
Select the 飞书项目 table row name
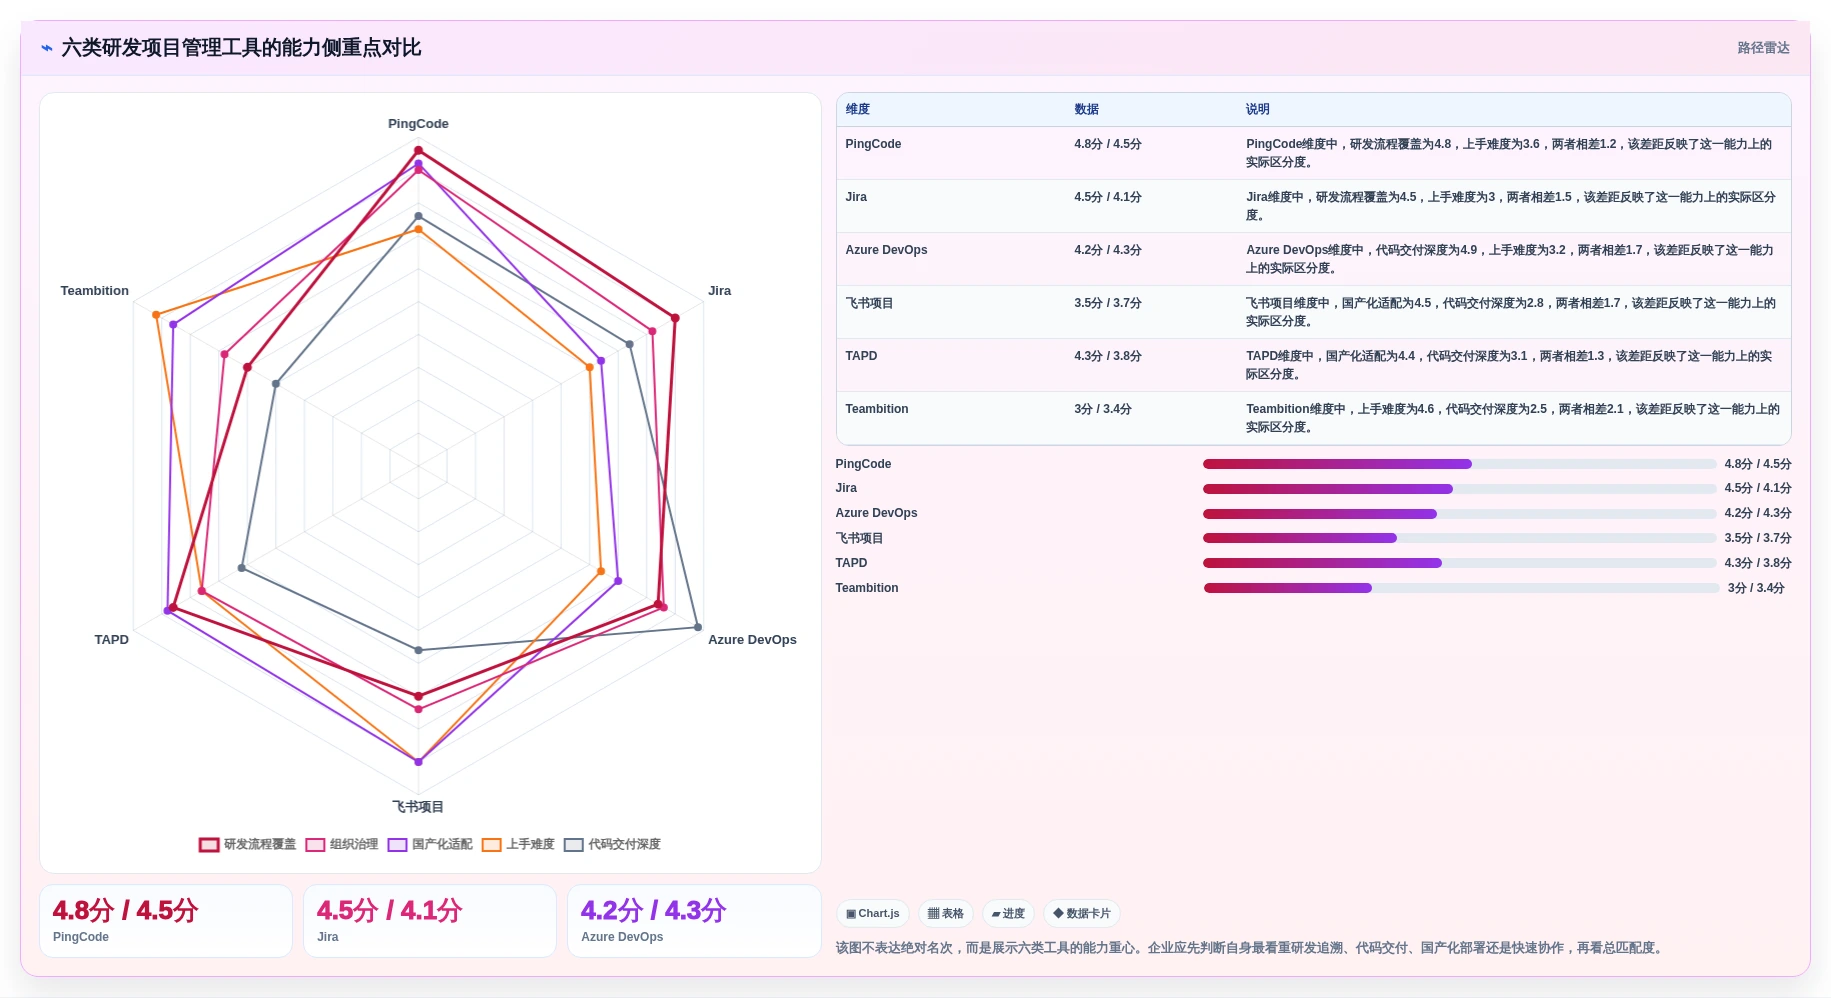coord(869,303)
